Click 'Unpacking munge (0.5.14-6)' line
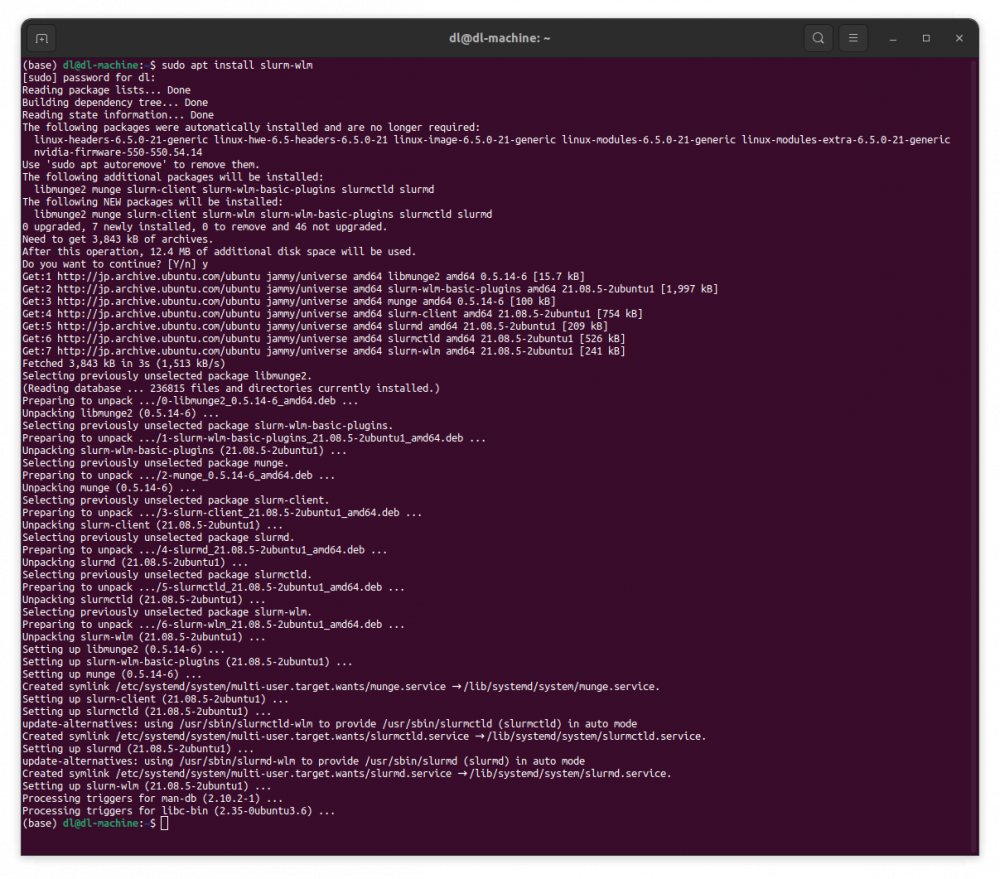This screenshot has height=879, width=1000. pyautogui.click(x=109, y=488)
